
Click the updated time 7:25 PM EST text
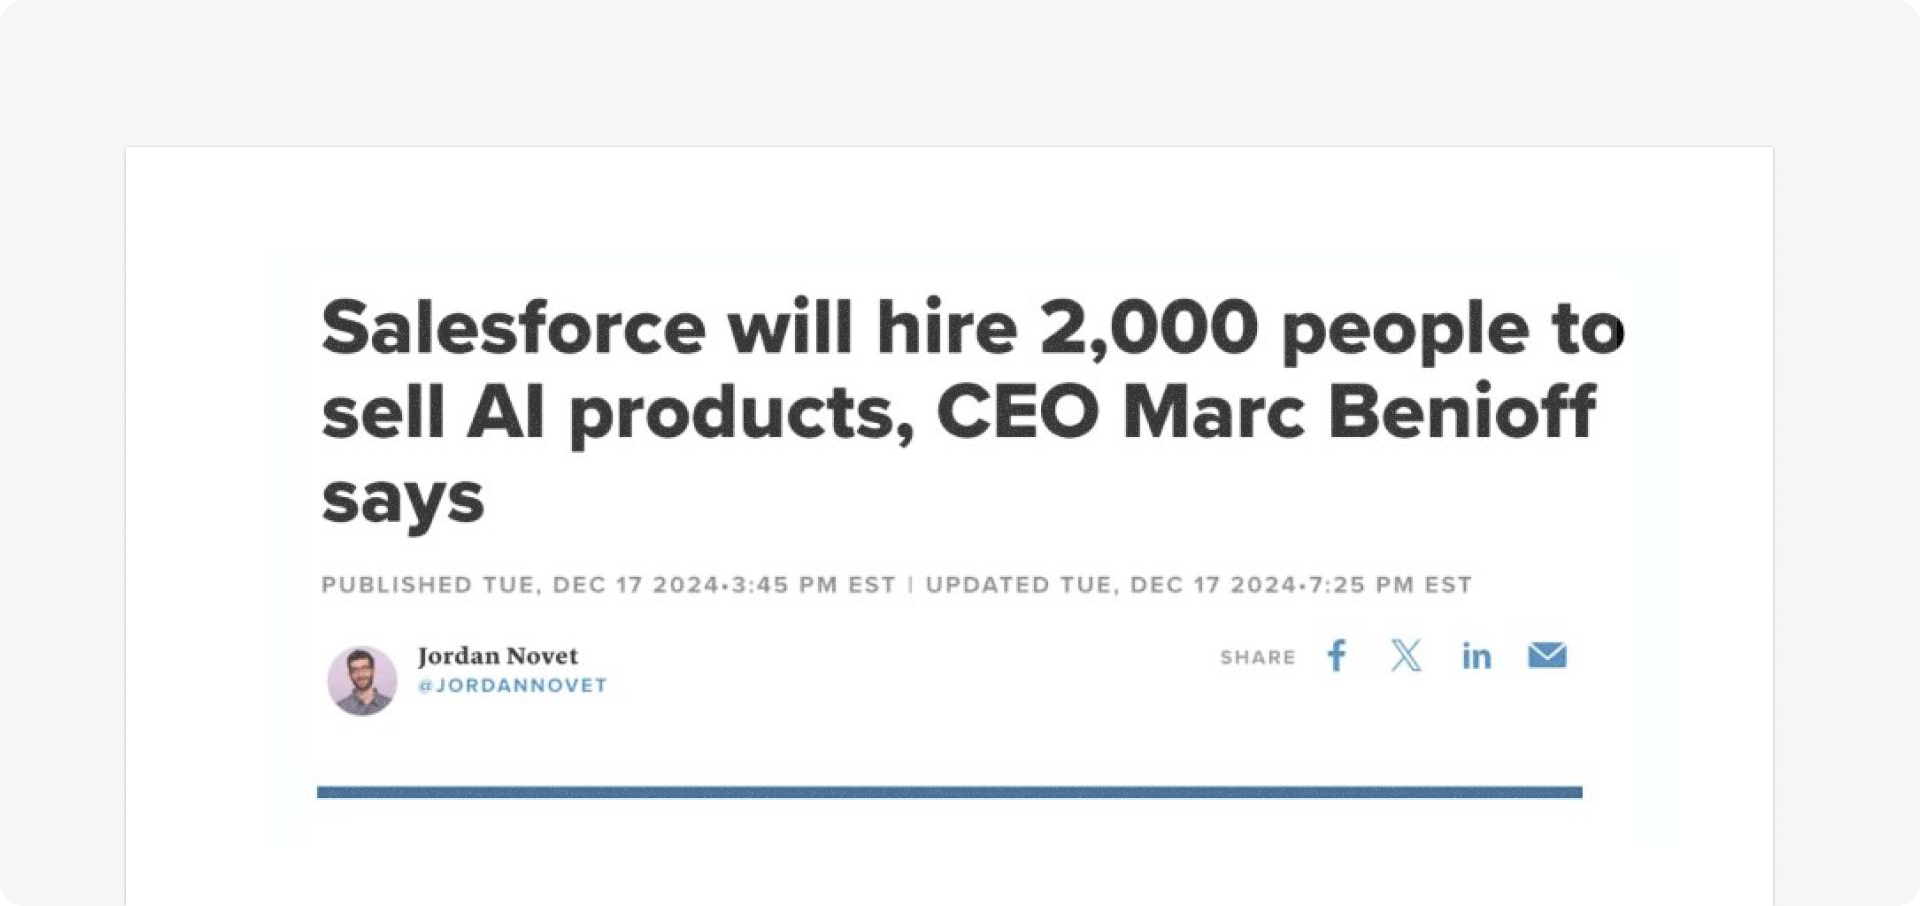1391,585
